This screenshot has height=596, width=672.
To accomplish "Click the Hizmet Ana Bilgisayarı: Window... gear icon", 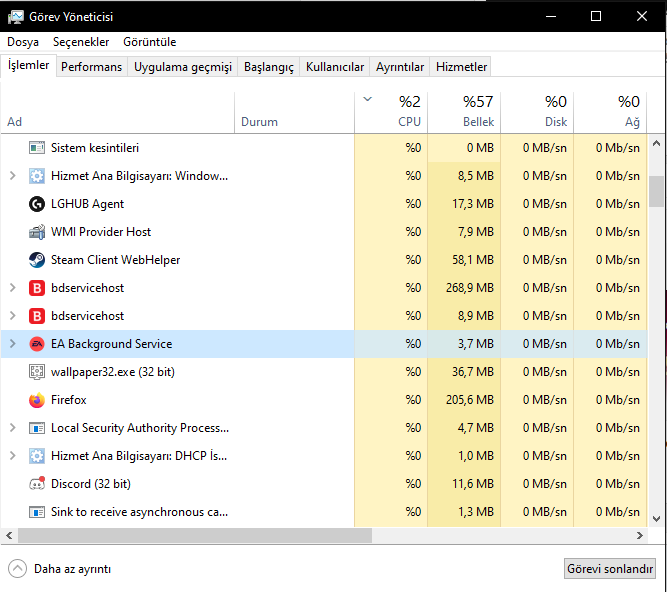I will (37, 176).
